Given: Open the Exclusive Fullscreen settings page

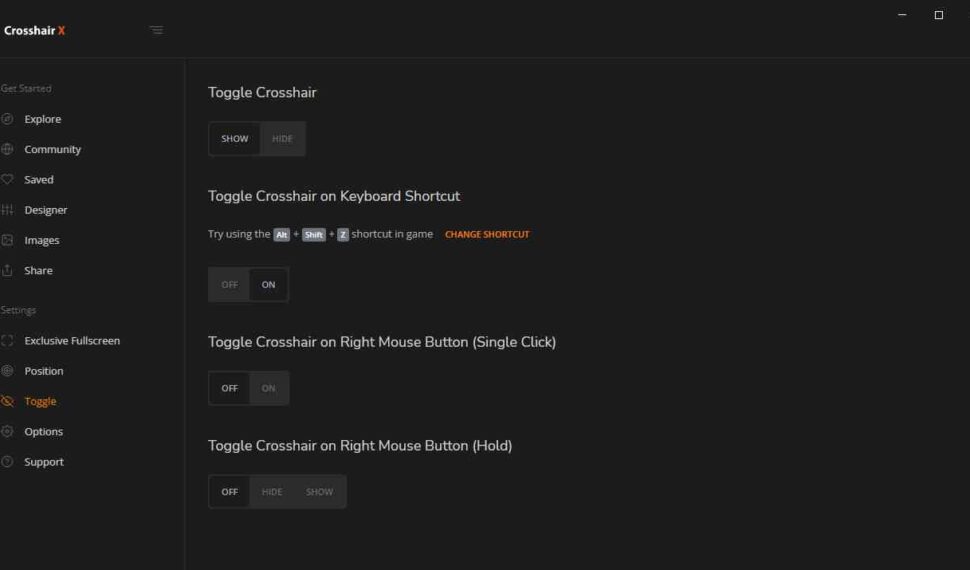Looking at the screenshot, I should pos(72,341).
